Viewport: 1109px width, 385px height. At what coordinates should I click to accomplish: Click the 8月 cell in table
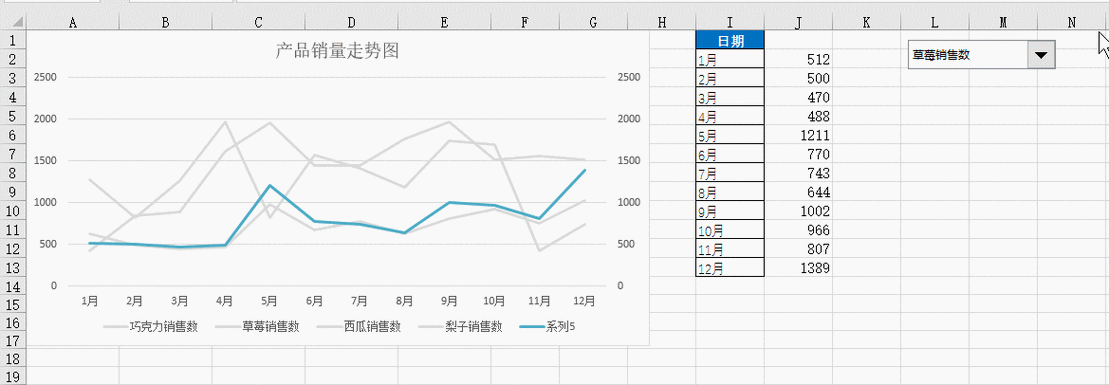[x=730, y=192]
